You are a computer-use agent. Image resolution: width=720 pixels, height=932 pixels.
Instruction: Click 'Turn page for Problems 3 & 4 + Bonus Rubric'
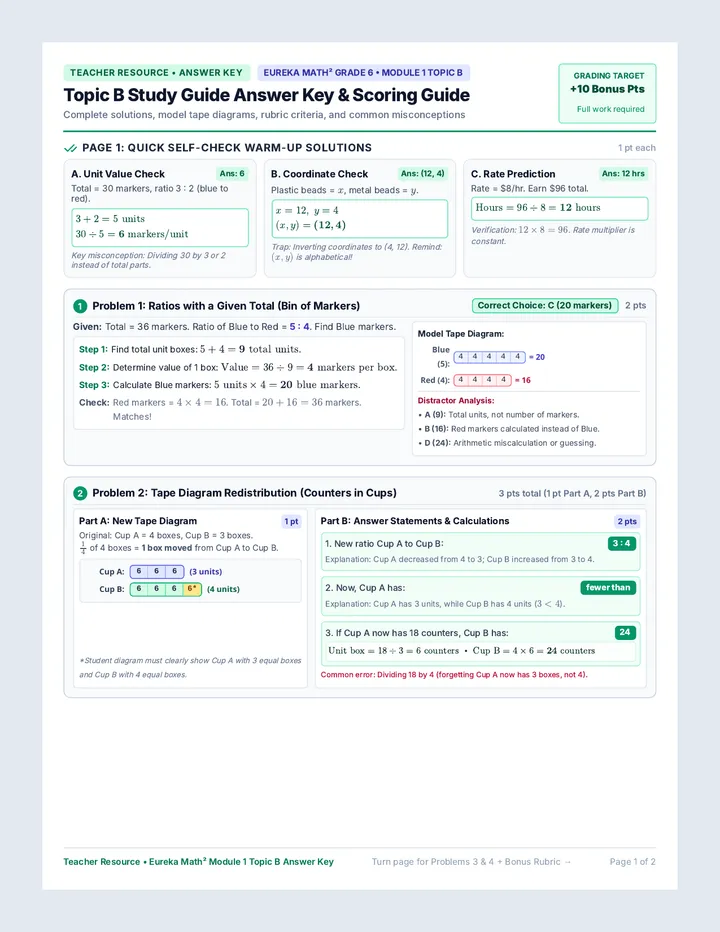(471, 862)
